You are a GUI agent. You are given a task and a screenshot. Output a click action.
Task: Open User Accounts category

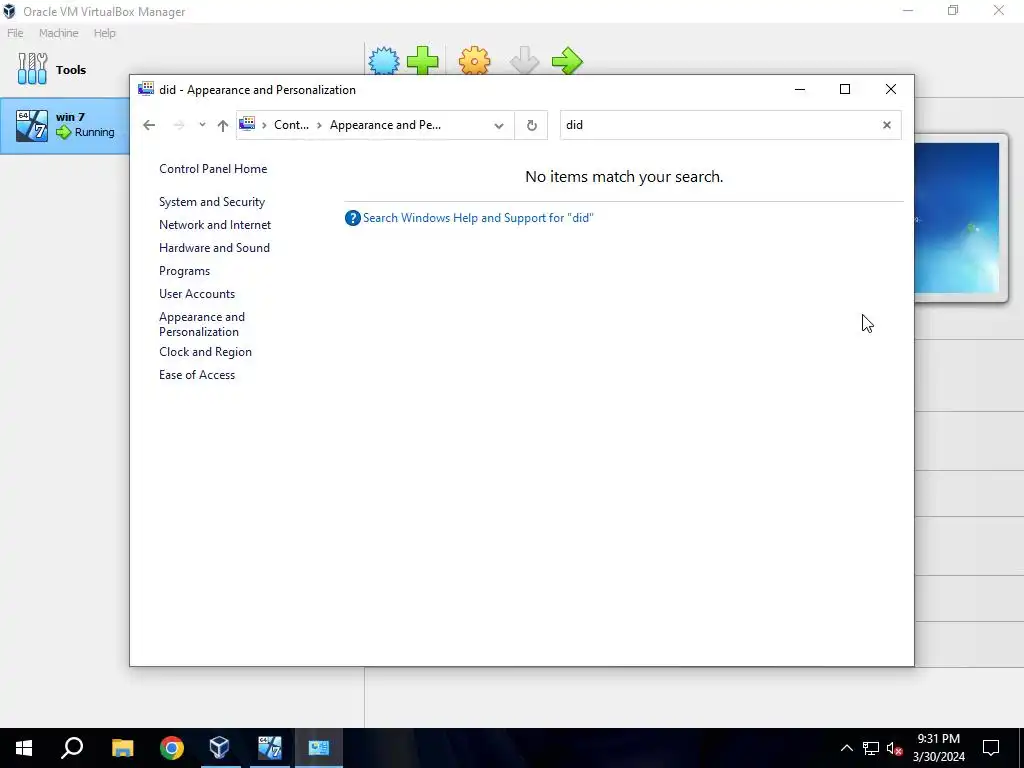[197, 294]
